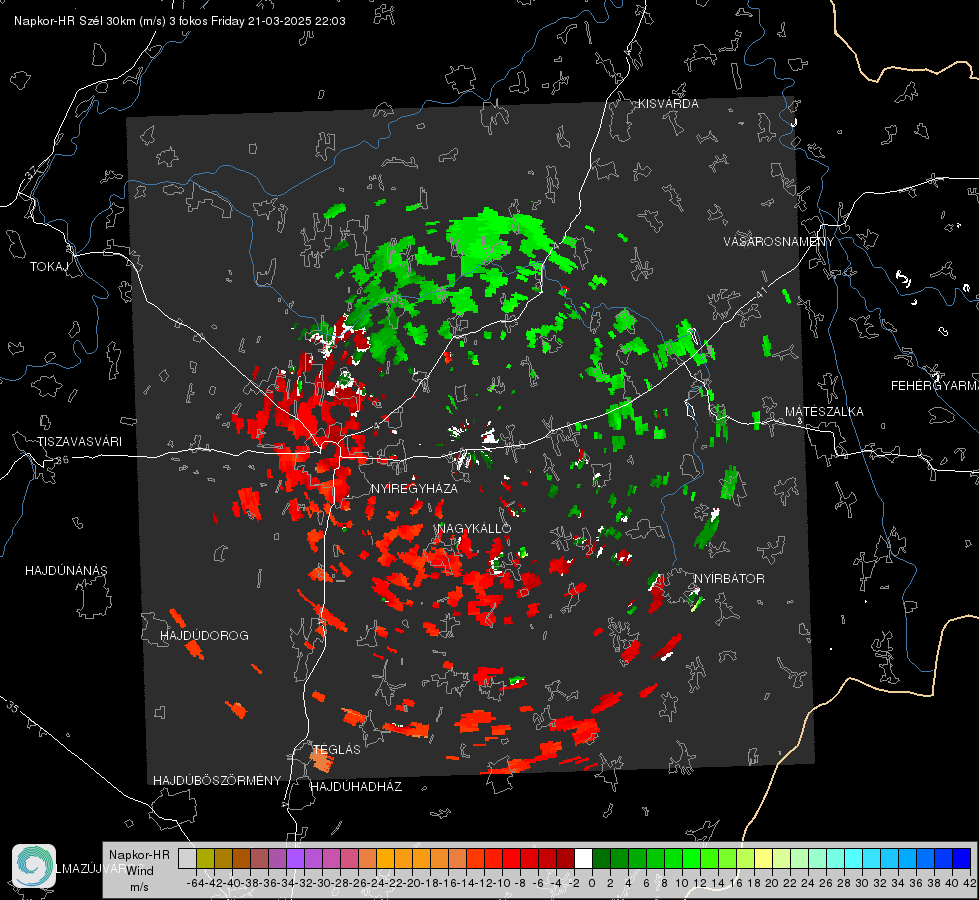Click the radar title text with timestamp
979x900 pixels.
pyautogui.click(x=180, y=21)
